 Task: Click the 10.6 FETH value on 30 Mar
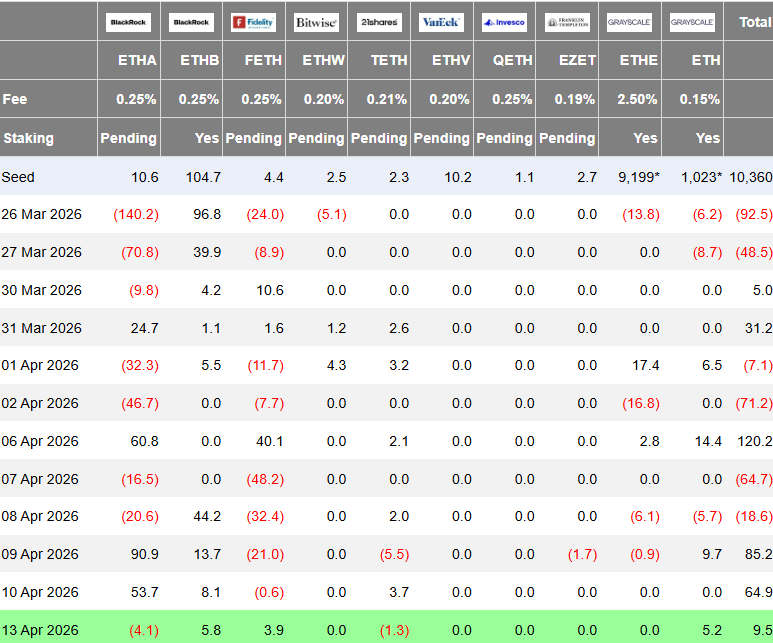[x=270, y=290]
